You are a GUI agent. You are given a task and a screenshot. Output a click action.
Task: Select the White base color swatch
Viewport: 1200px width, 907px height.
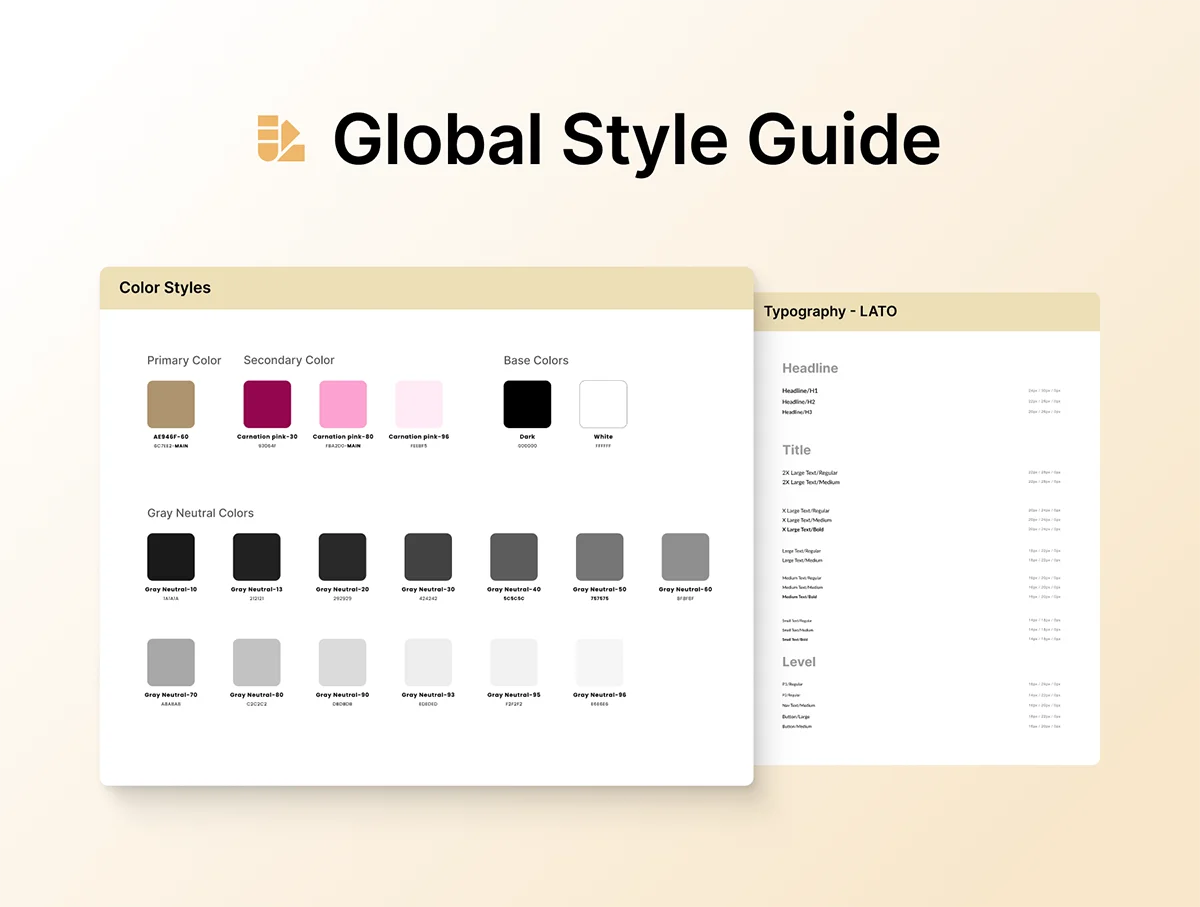[603, 404]
